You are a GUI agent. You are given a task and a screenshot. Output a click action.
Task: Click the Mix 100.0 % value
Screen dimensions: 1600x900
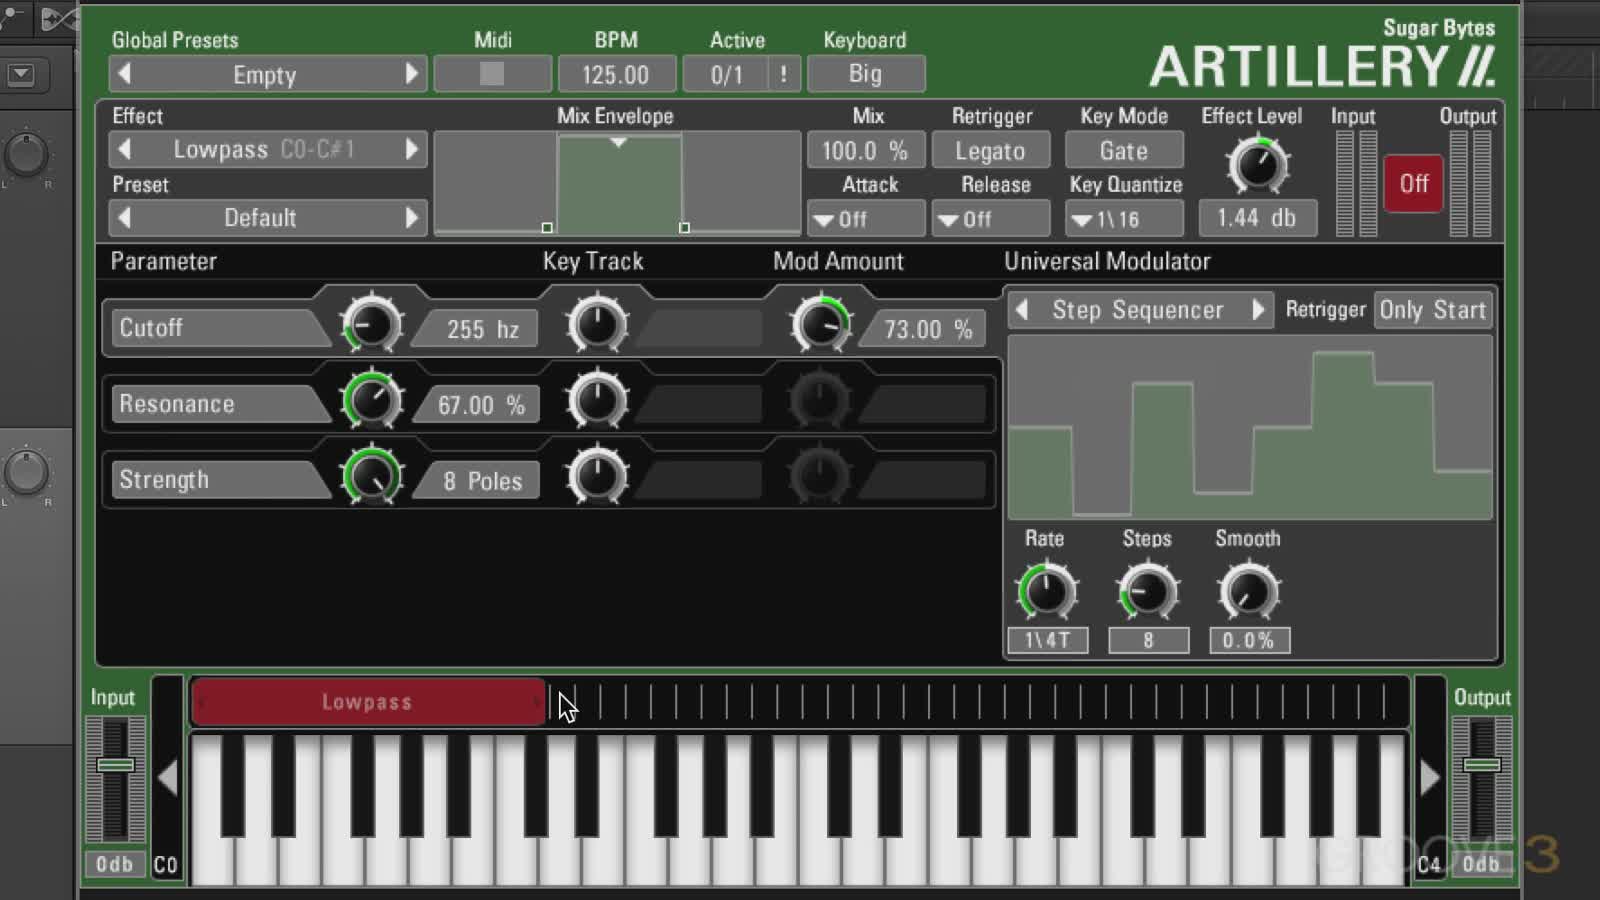click(x=866, y=151)
